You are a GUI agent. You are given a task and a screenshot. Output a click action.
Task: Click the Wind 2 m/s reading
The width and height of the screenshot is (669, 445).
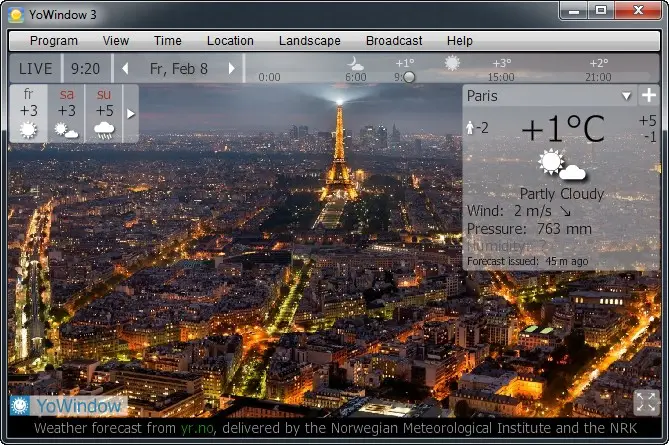509,211
